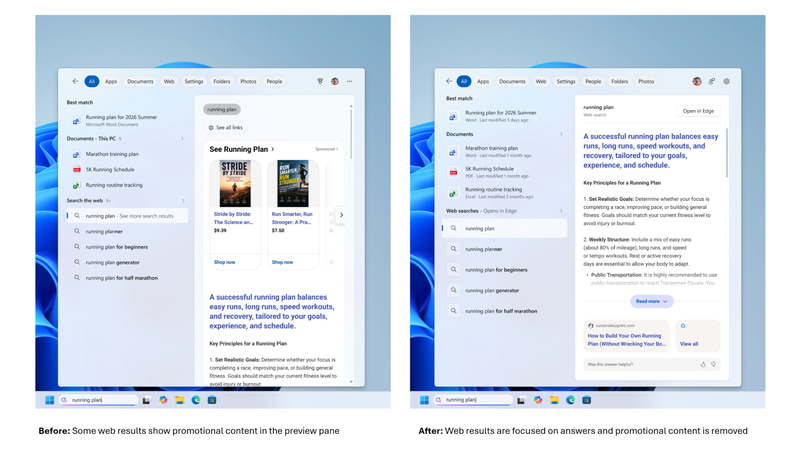Click the settings gear icon in search header
This screenshot has height=450, width=800.
727,81
